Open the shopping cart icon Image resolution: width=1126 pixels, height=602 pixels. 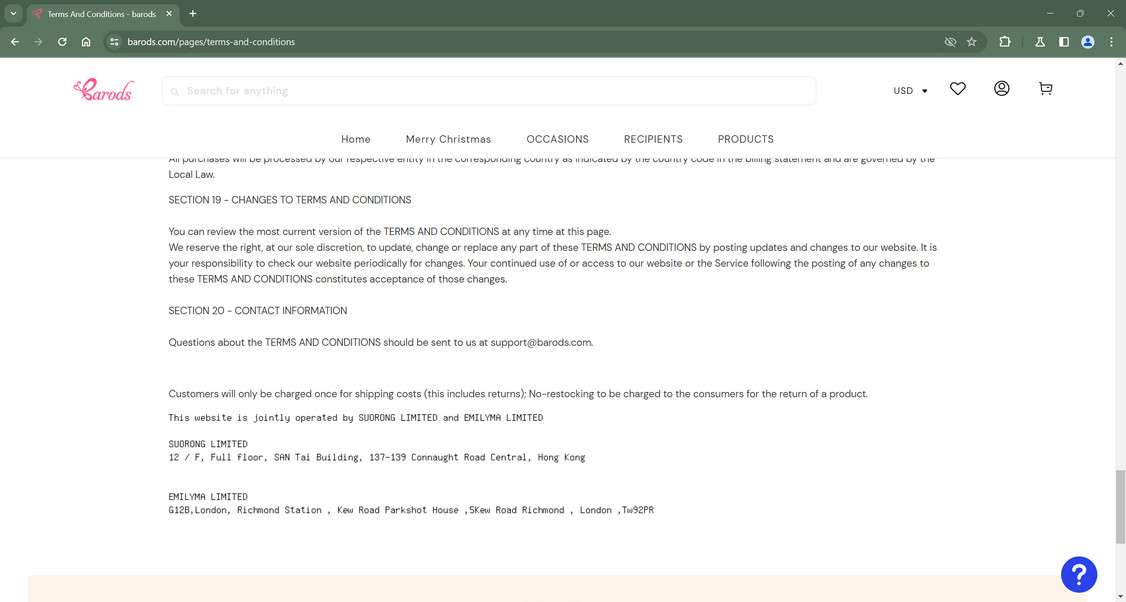[x=1046, y=88]
